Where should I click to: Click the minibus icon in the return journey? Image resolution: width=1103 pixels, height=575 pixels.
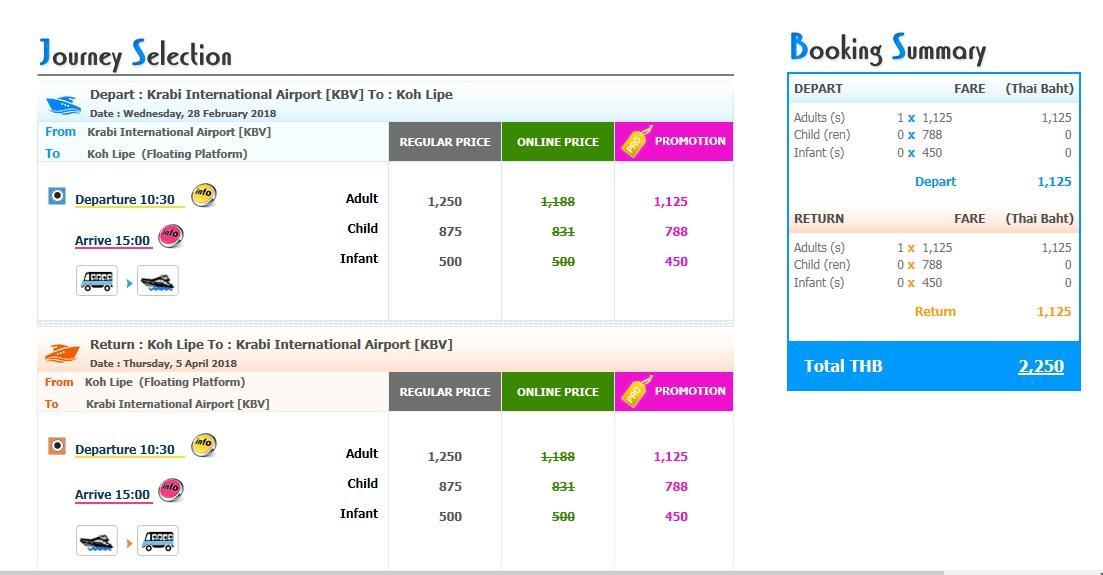point(158,541)
